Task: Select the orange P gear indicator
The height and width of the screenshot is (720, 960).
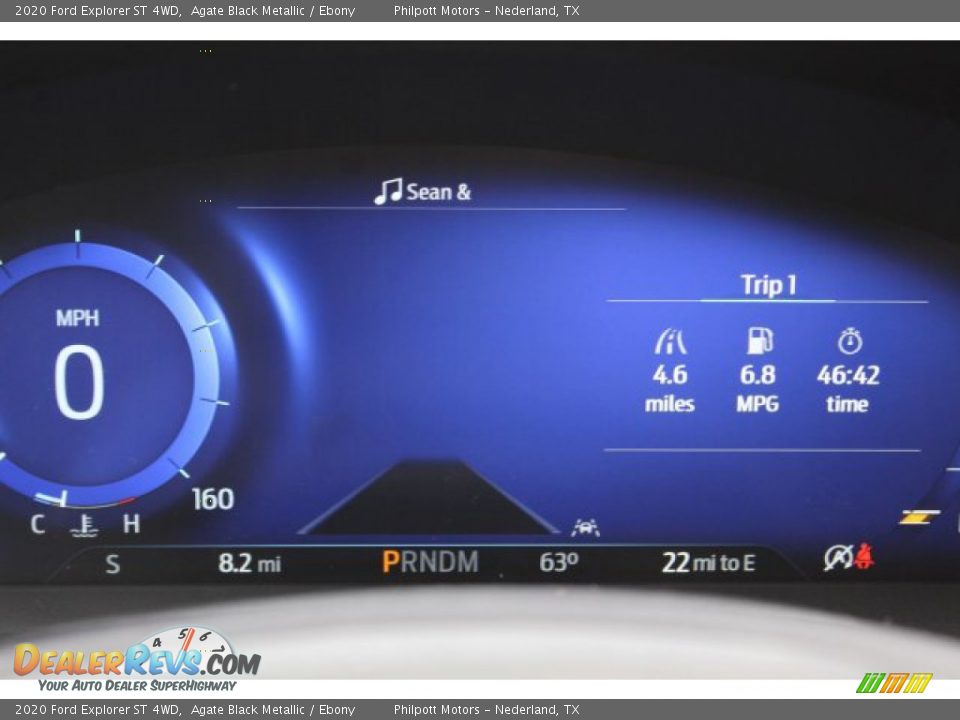Action: point(390,562)
